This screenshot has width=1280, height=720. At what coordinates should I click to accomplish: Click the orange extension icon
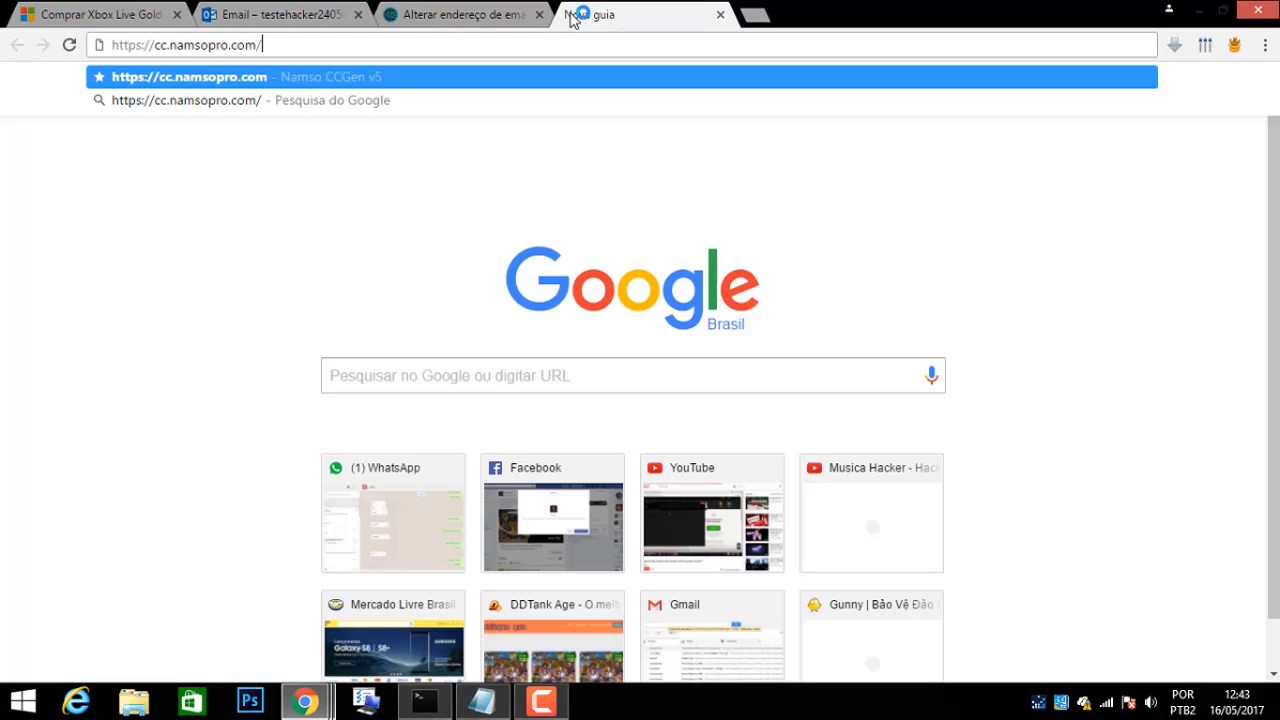(x=1234, y=45)
